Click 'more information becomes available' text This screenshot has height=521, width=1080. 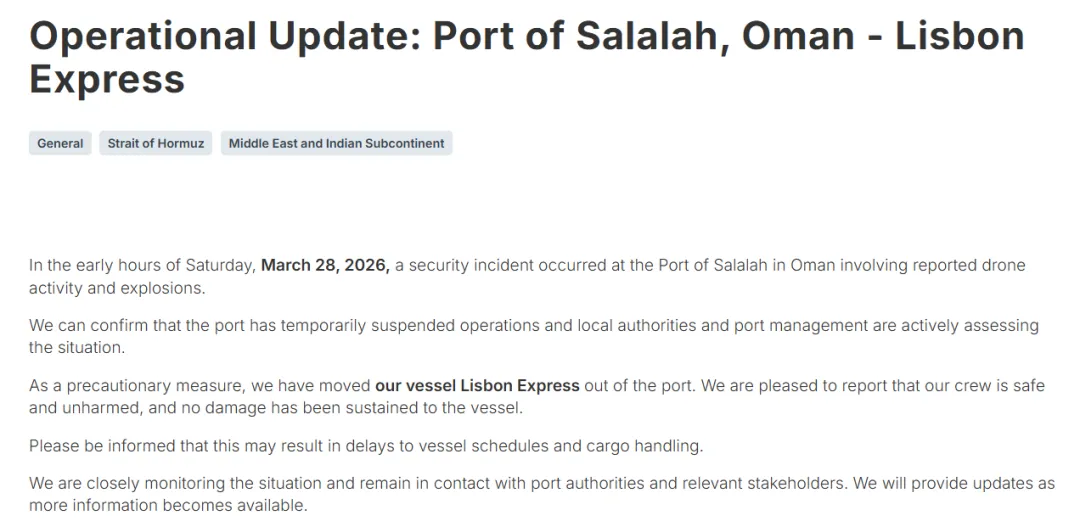(x=168, y=505)
